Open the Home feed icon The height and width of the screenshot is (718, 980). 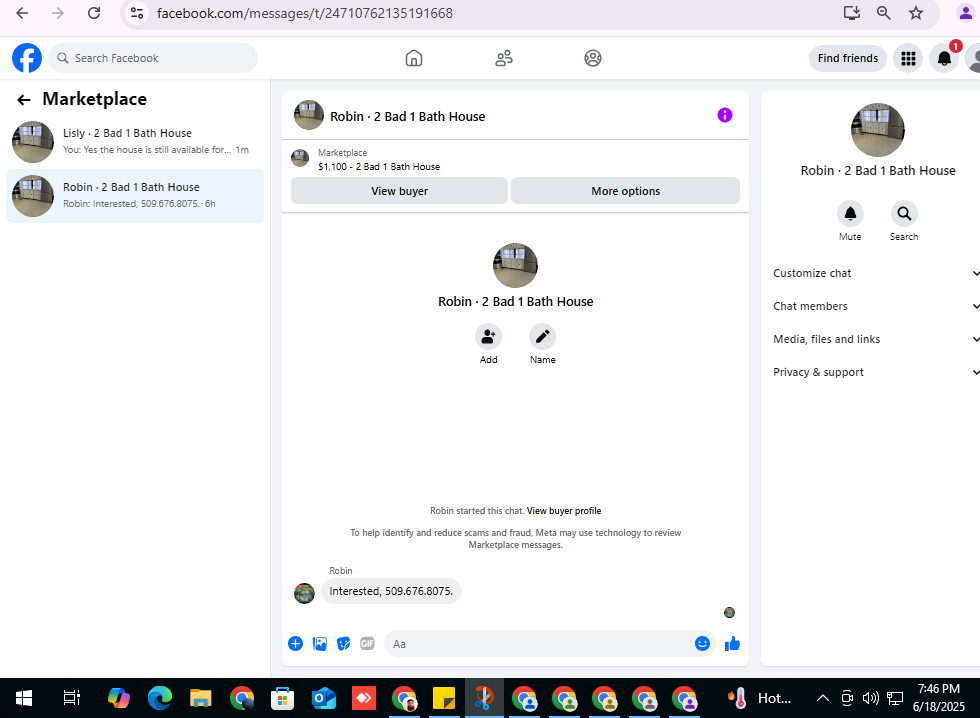(x=414, y=58)
